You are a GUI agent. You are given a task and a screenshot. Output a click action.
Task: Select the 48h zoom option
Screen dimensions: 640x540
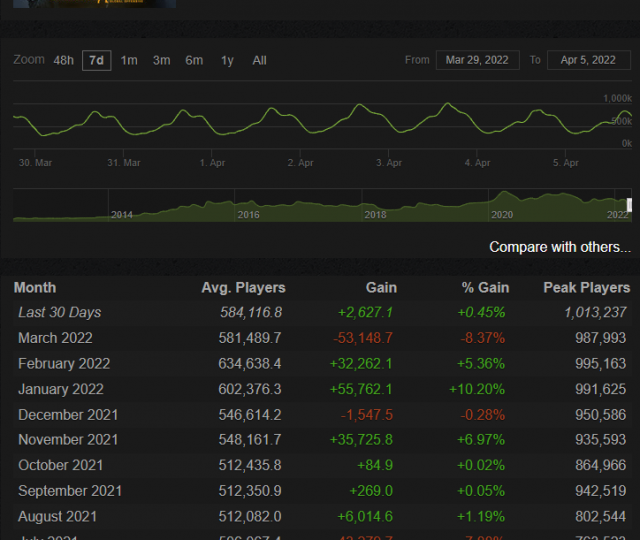coord(63,60)
